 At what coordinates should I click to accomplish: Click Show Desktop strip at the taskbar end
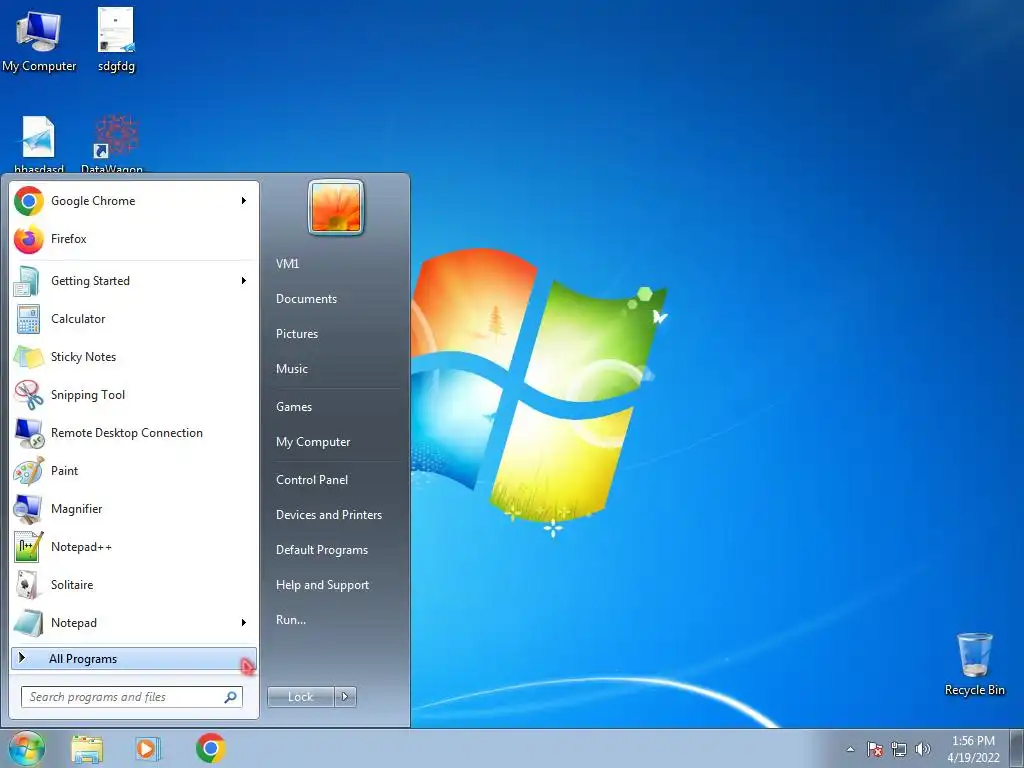pos(1017,749)
